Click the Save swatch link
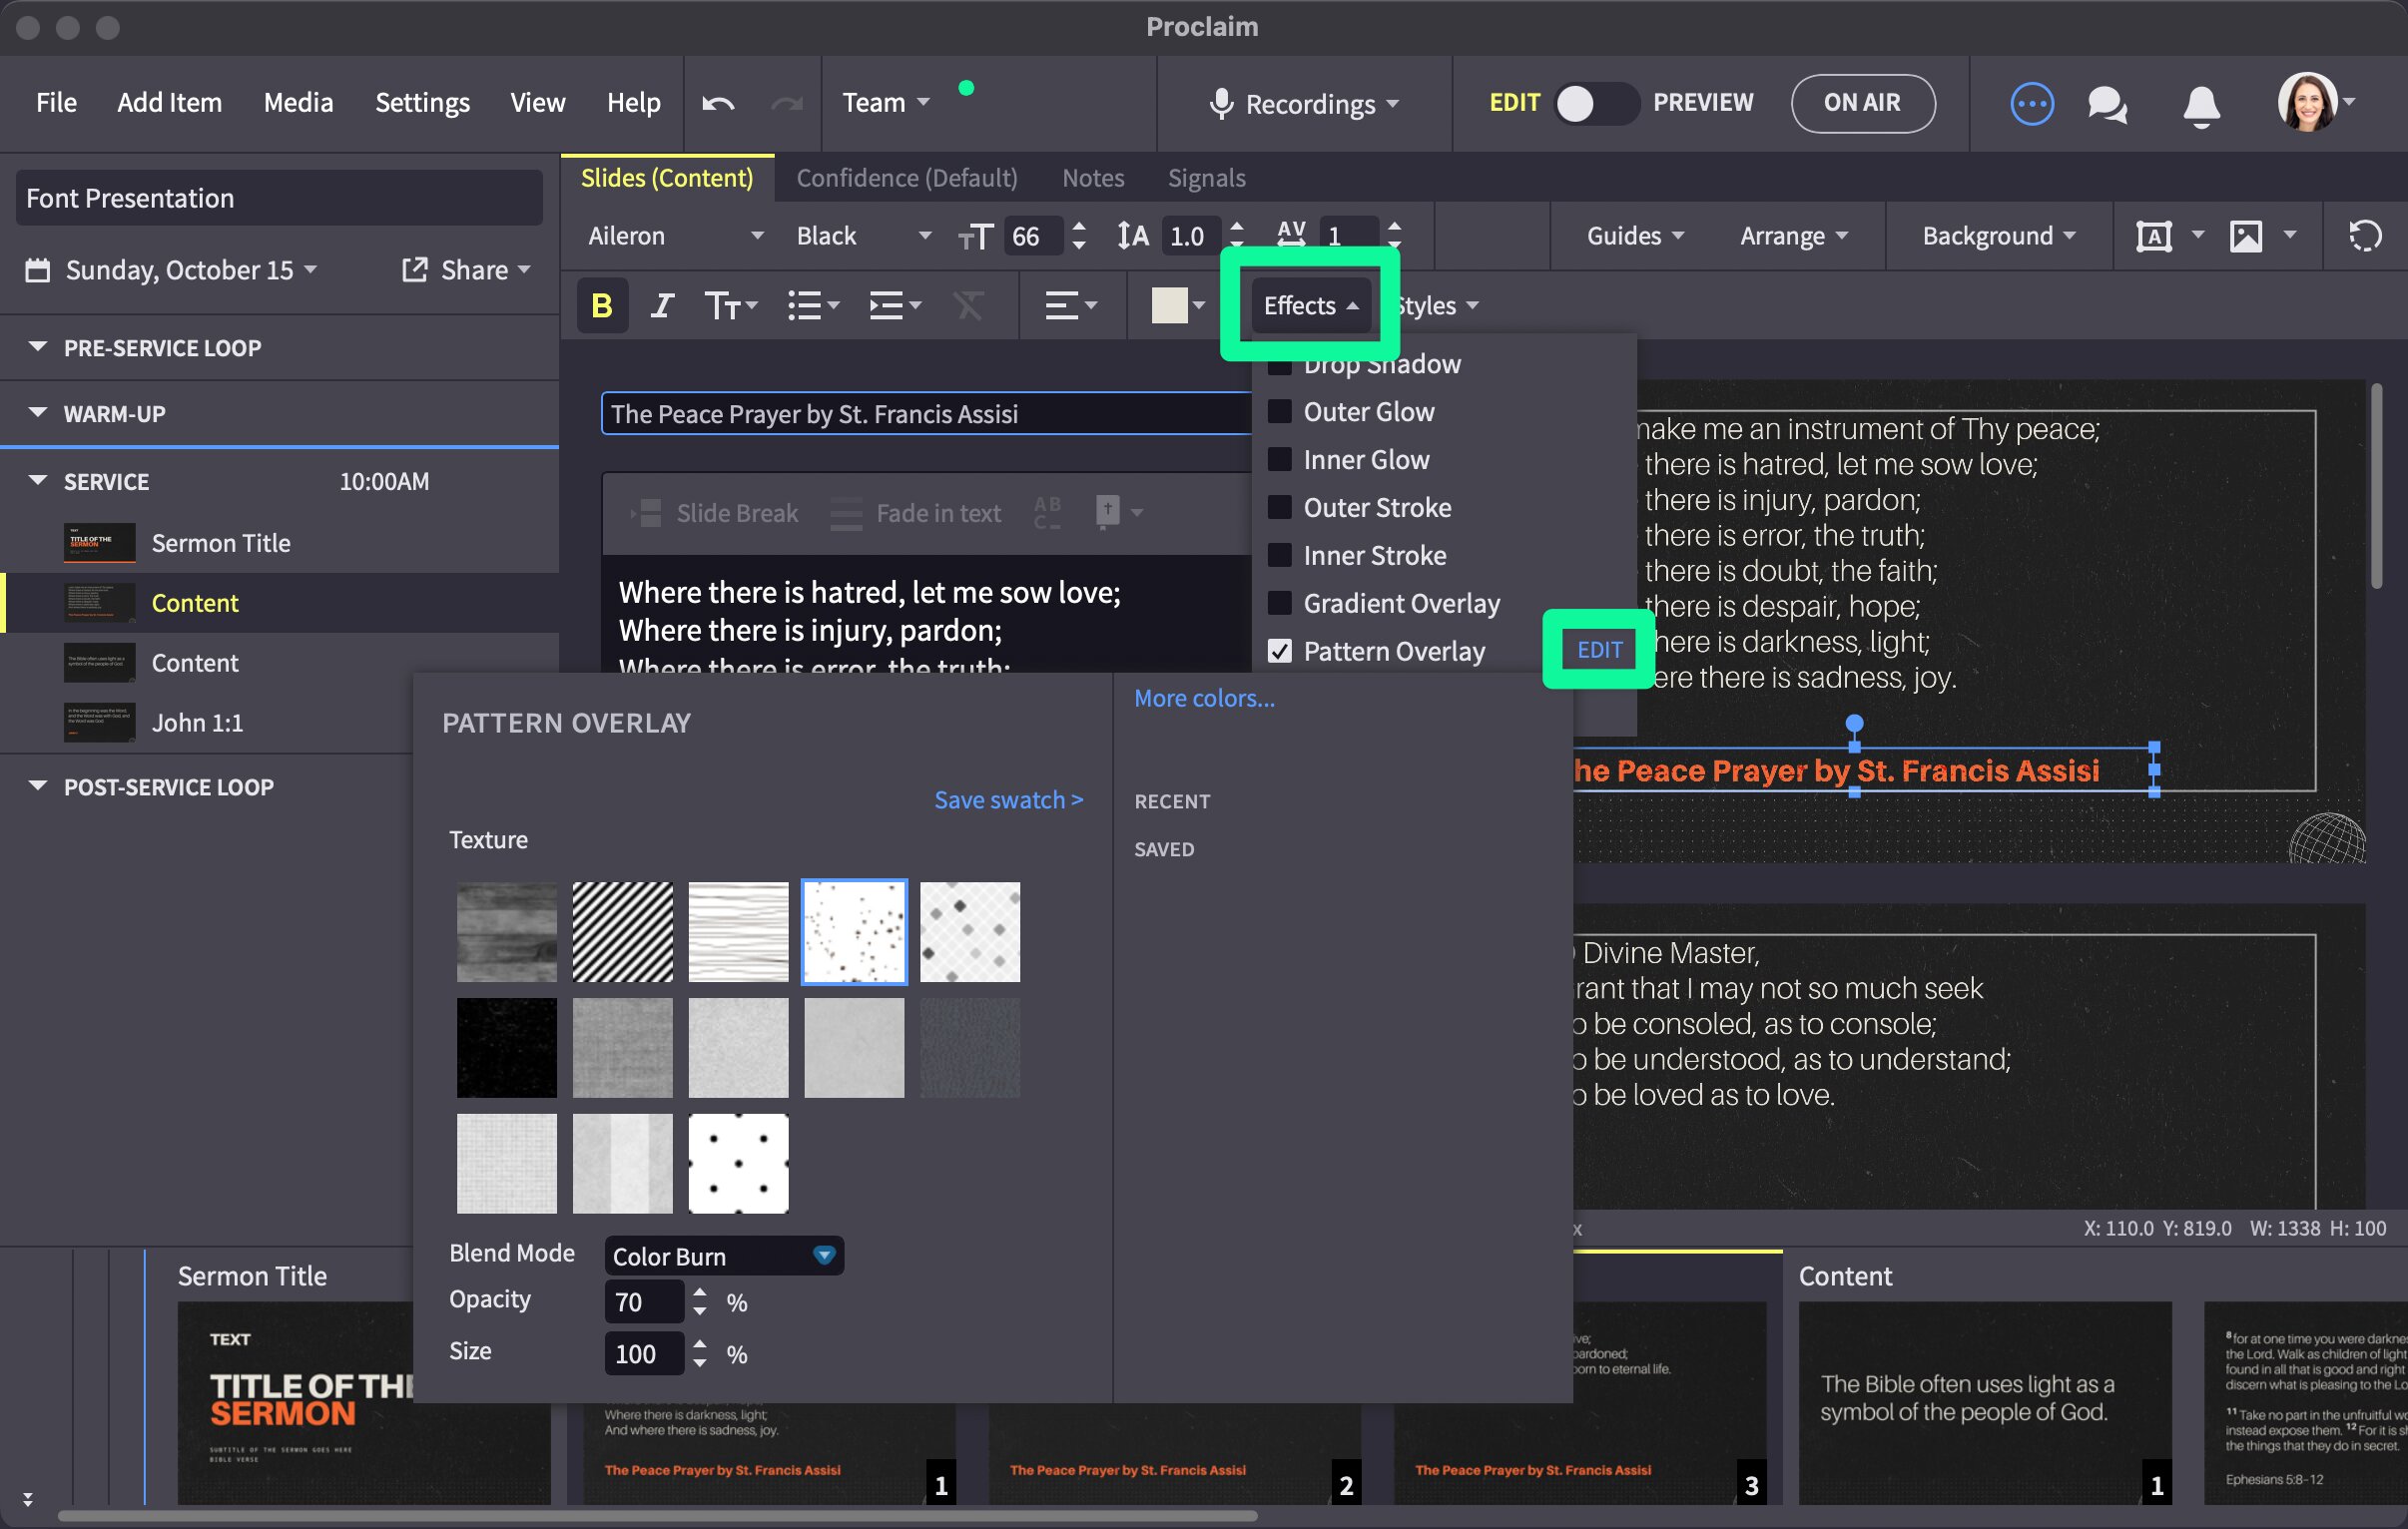The height and width of the screenshot is (1529, 2408). pyautogui.click(x=1008, y=800)
